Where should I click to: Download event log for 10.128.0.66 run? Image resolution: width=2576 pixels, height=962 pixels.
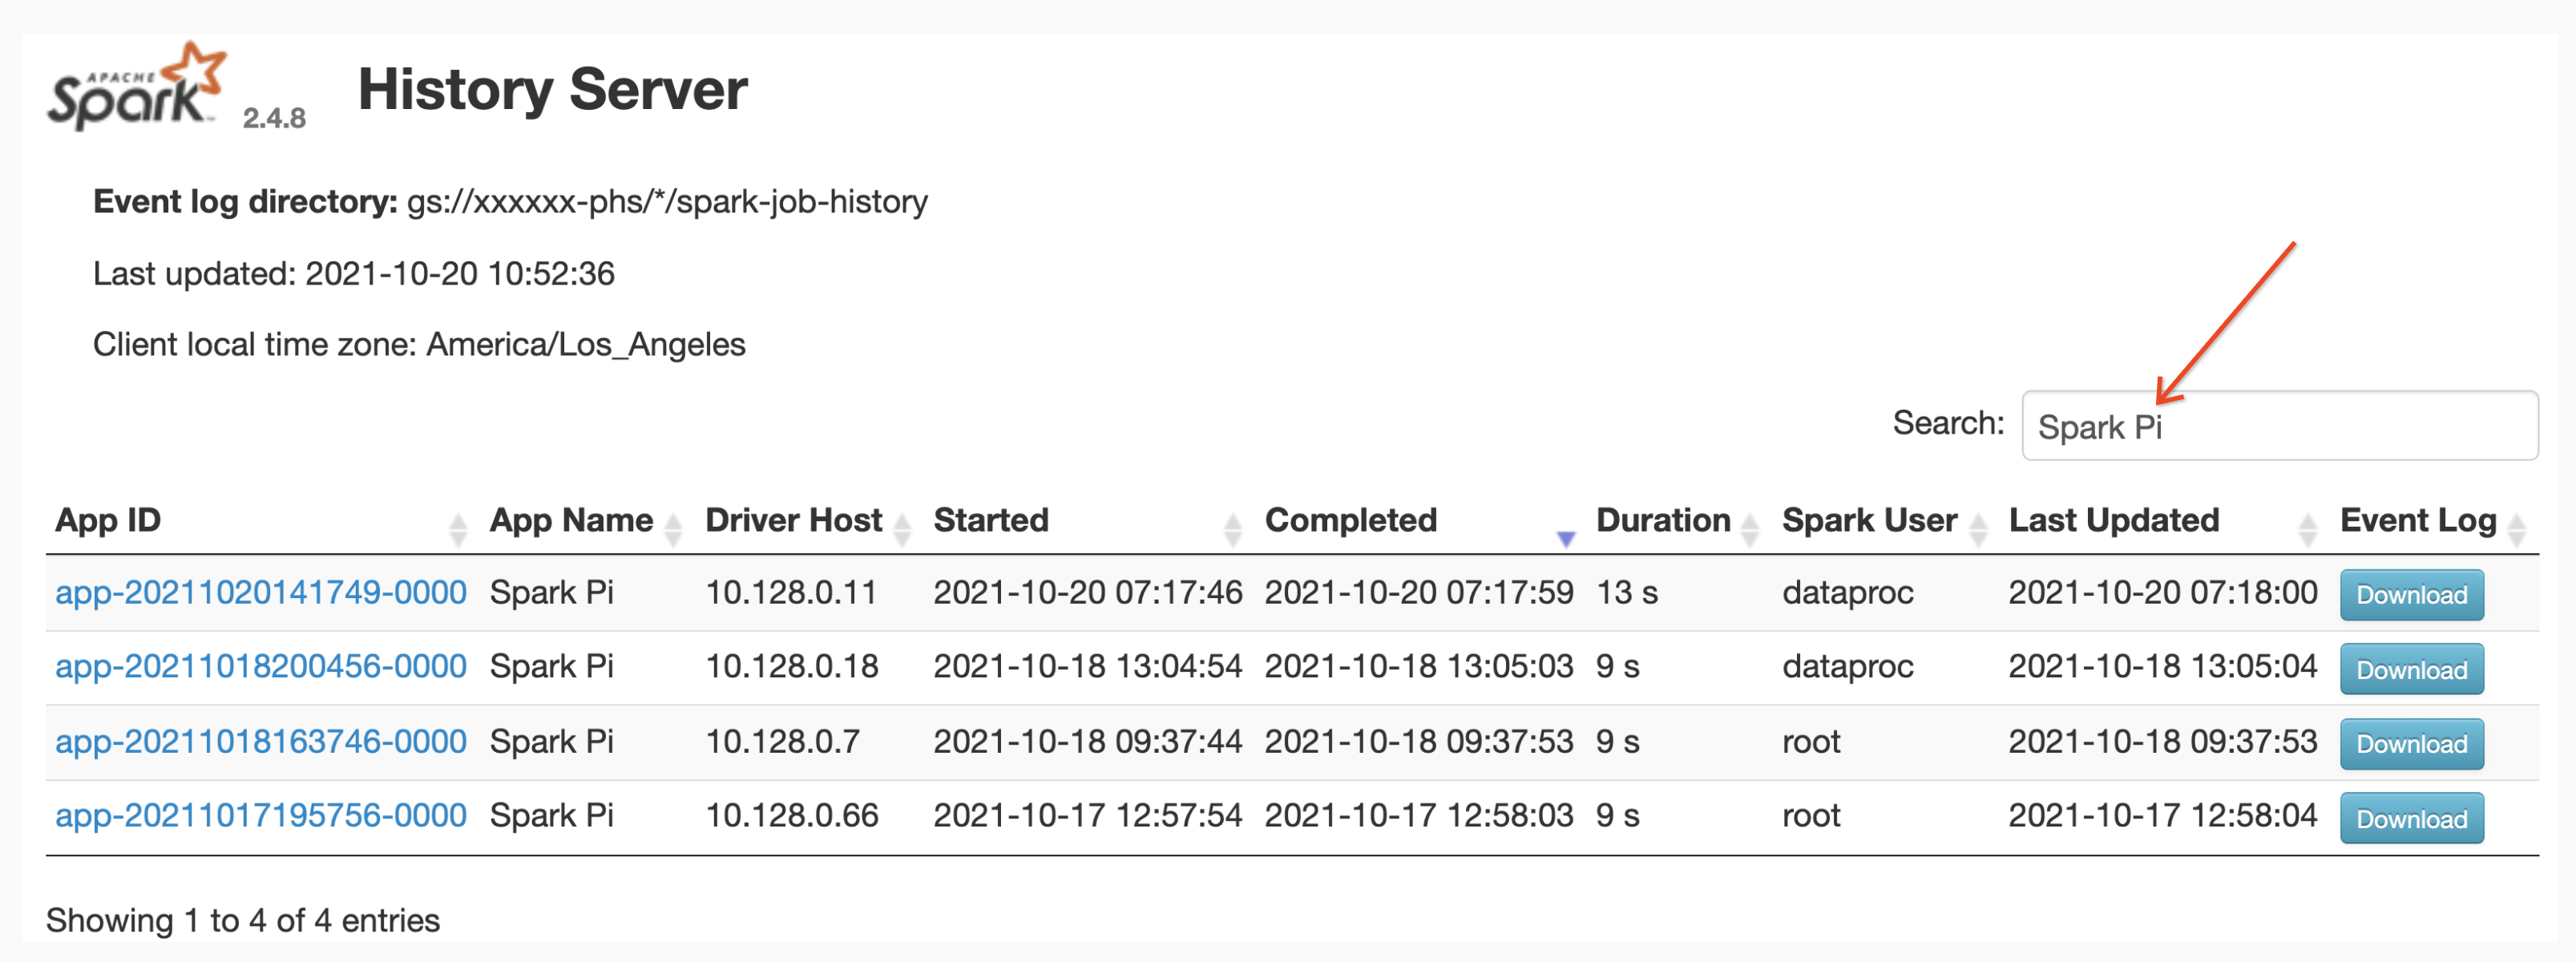pos(2411,818)
